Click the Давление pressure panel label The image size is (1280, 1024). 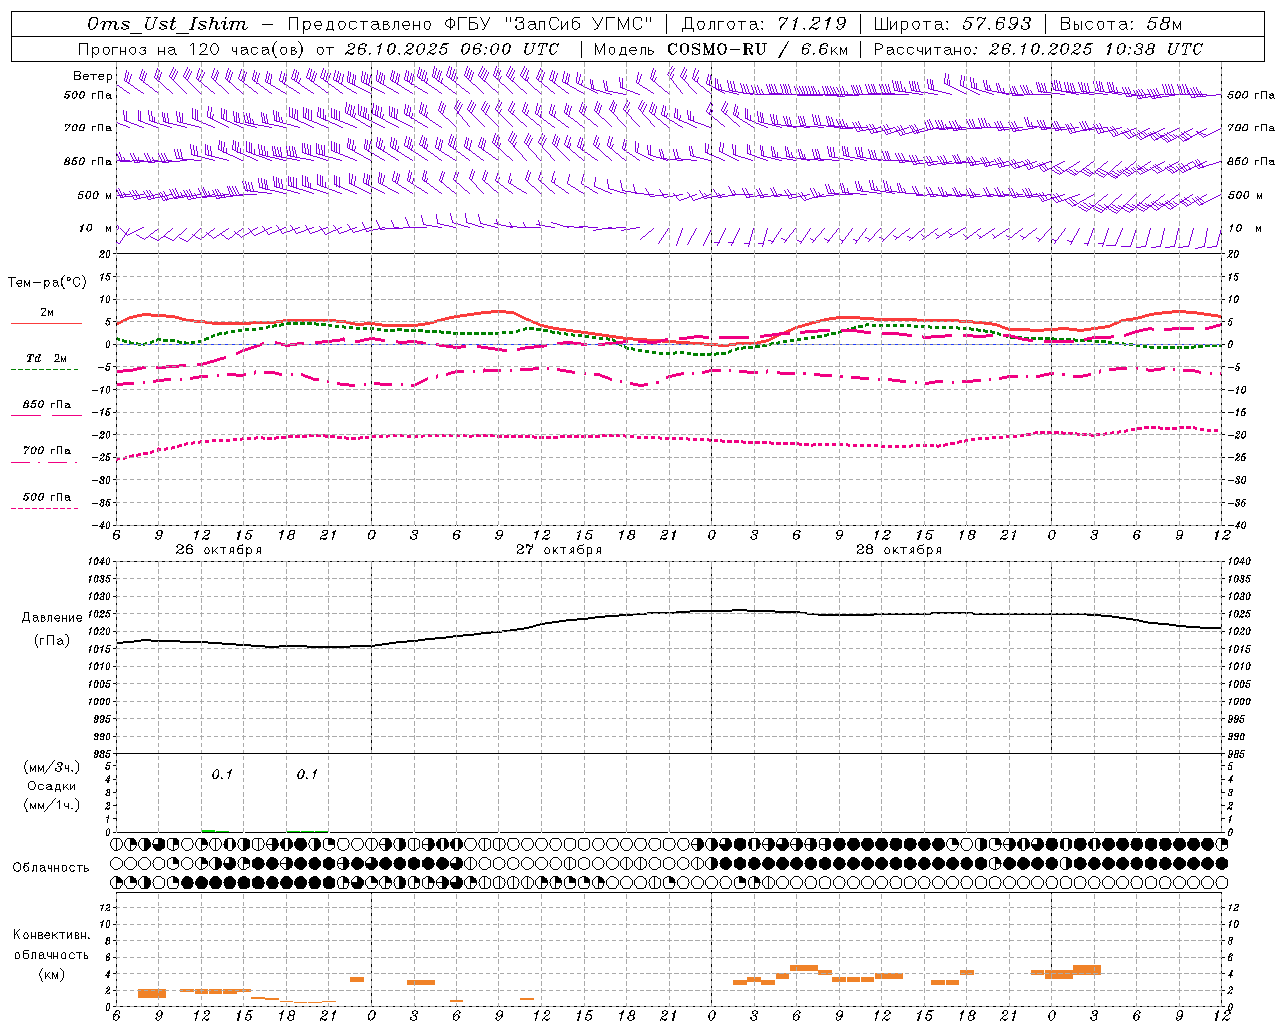click(52, 618)
